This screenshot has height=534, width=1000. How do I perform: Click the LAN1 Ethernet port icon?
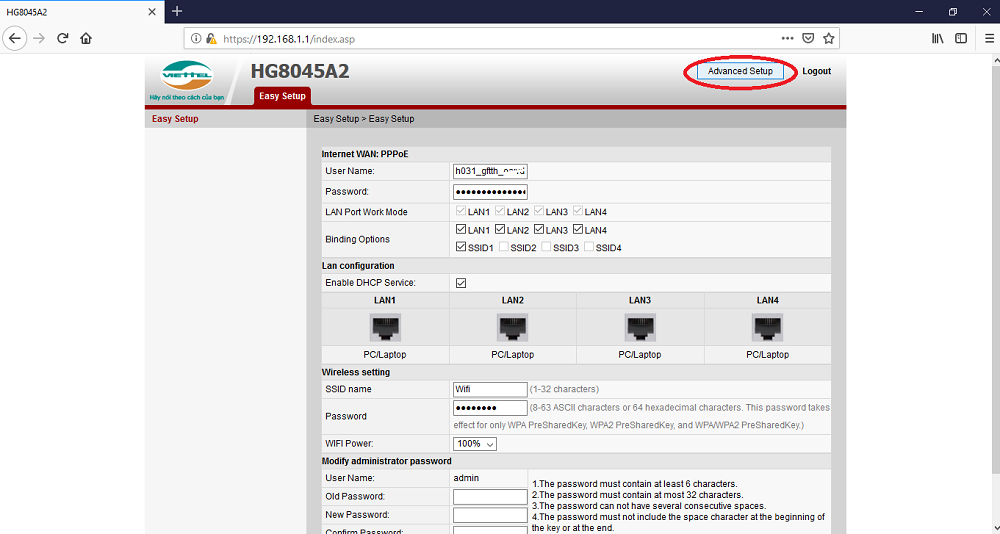tap(385, 327)
